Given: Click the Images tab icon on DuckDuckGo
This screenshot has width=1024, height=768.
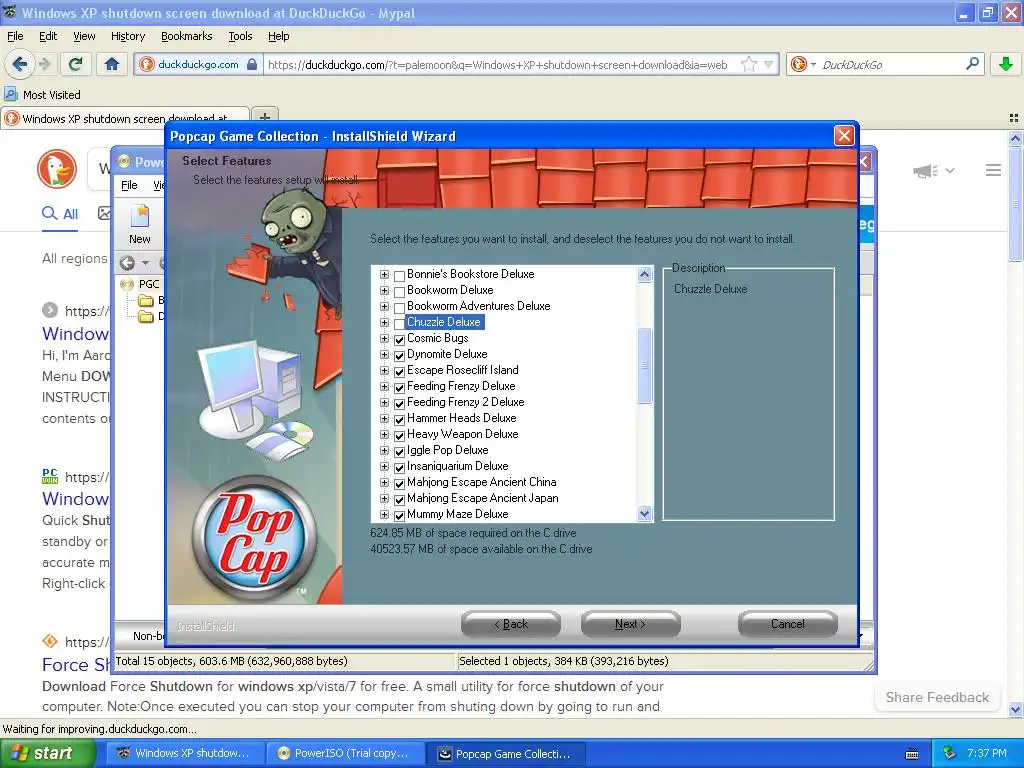Looking at the screenshot, I should [x=104, y=213].
